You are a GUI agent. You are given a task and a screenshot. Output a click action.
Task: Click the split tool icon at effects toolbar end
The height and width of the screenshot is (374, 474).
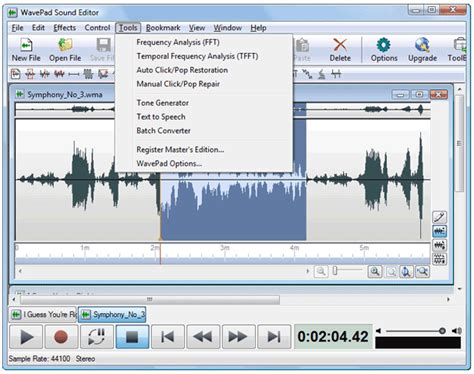pos(336,74)
